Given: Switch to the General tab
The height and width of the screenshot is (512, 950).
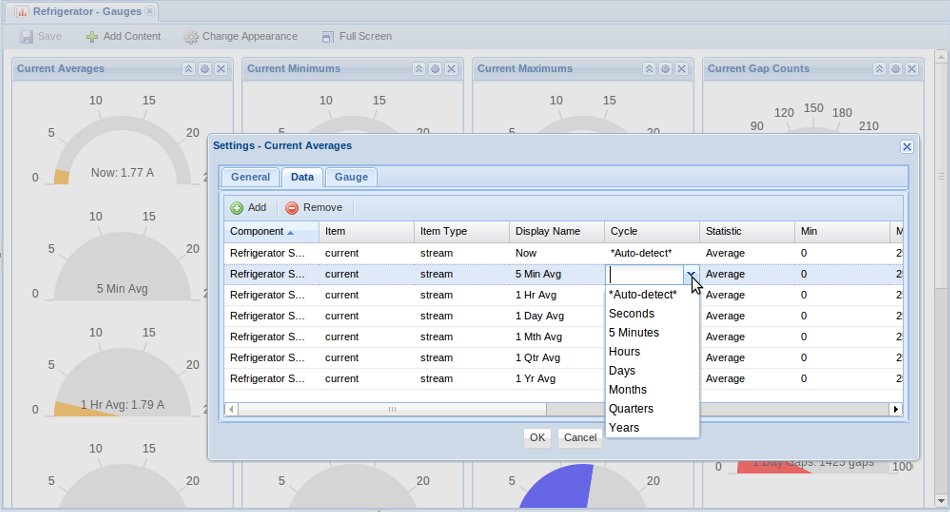Looking at the screenshot, I should point(250,177).
